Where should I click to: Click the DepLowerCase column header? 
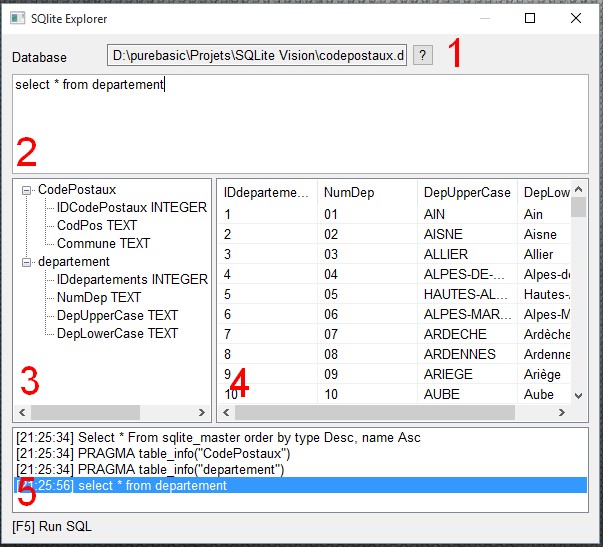[x=546, y=193]
